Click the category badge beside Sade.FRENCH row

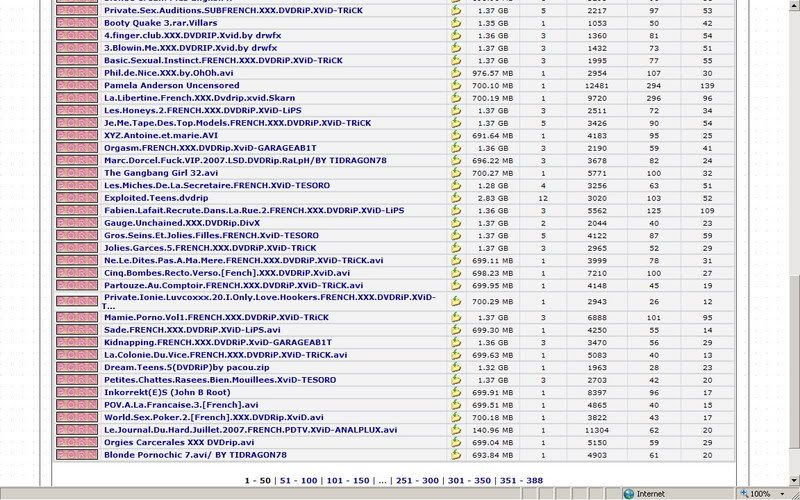point(77,330)
